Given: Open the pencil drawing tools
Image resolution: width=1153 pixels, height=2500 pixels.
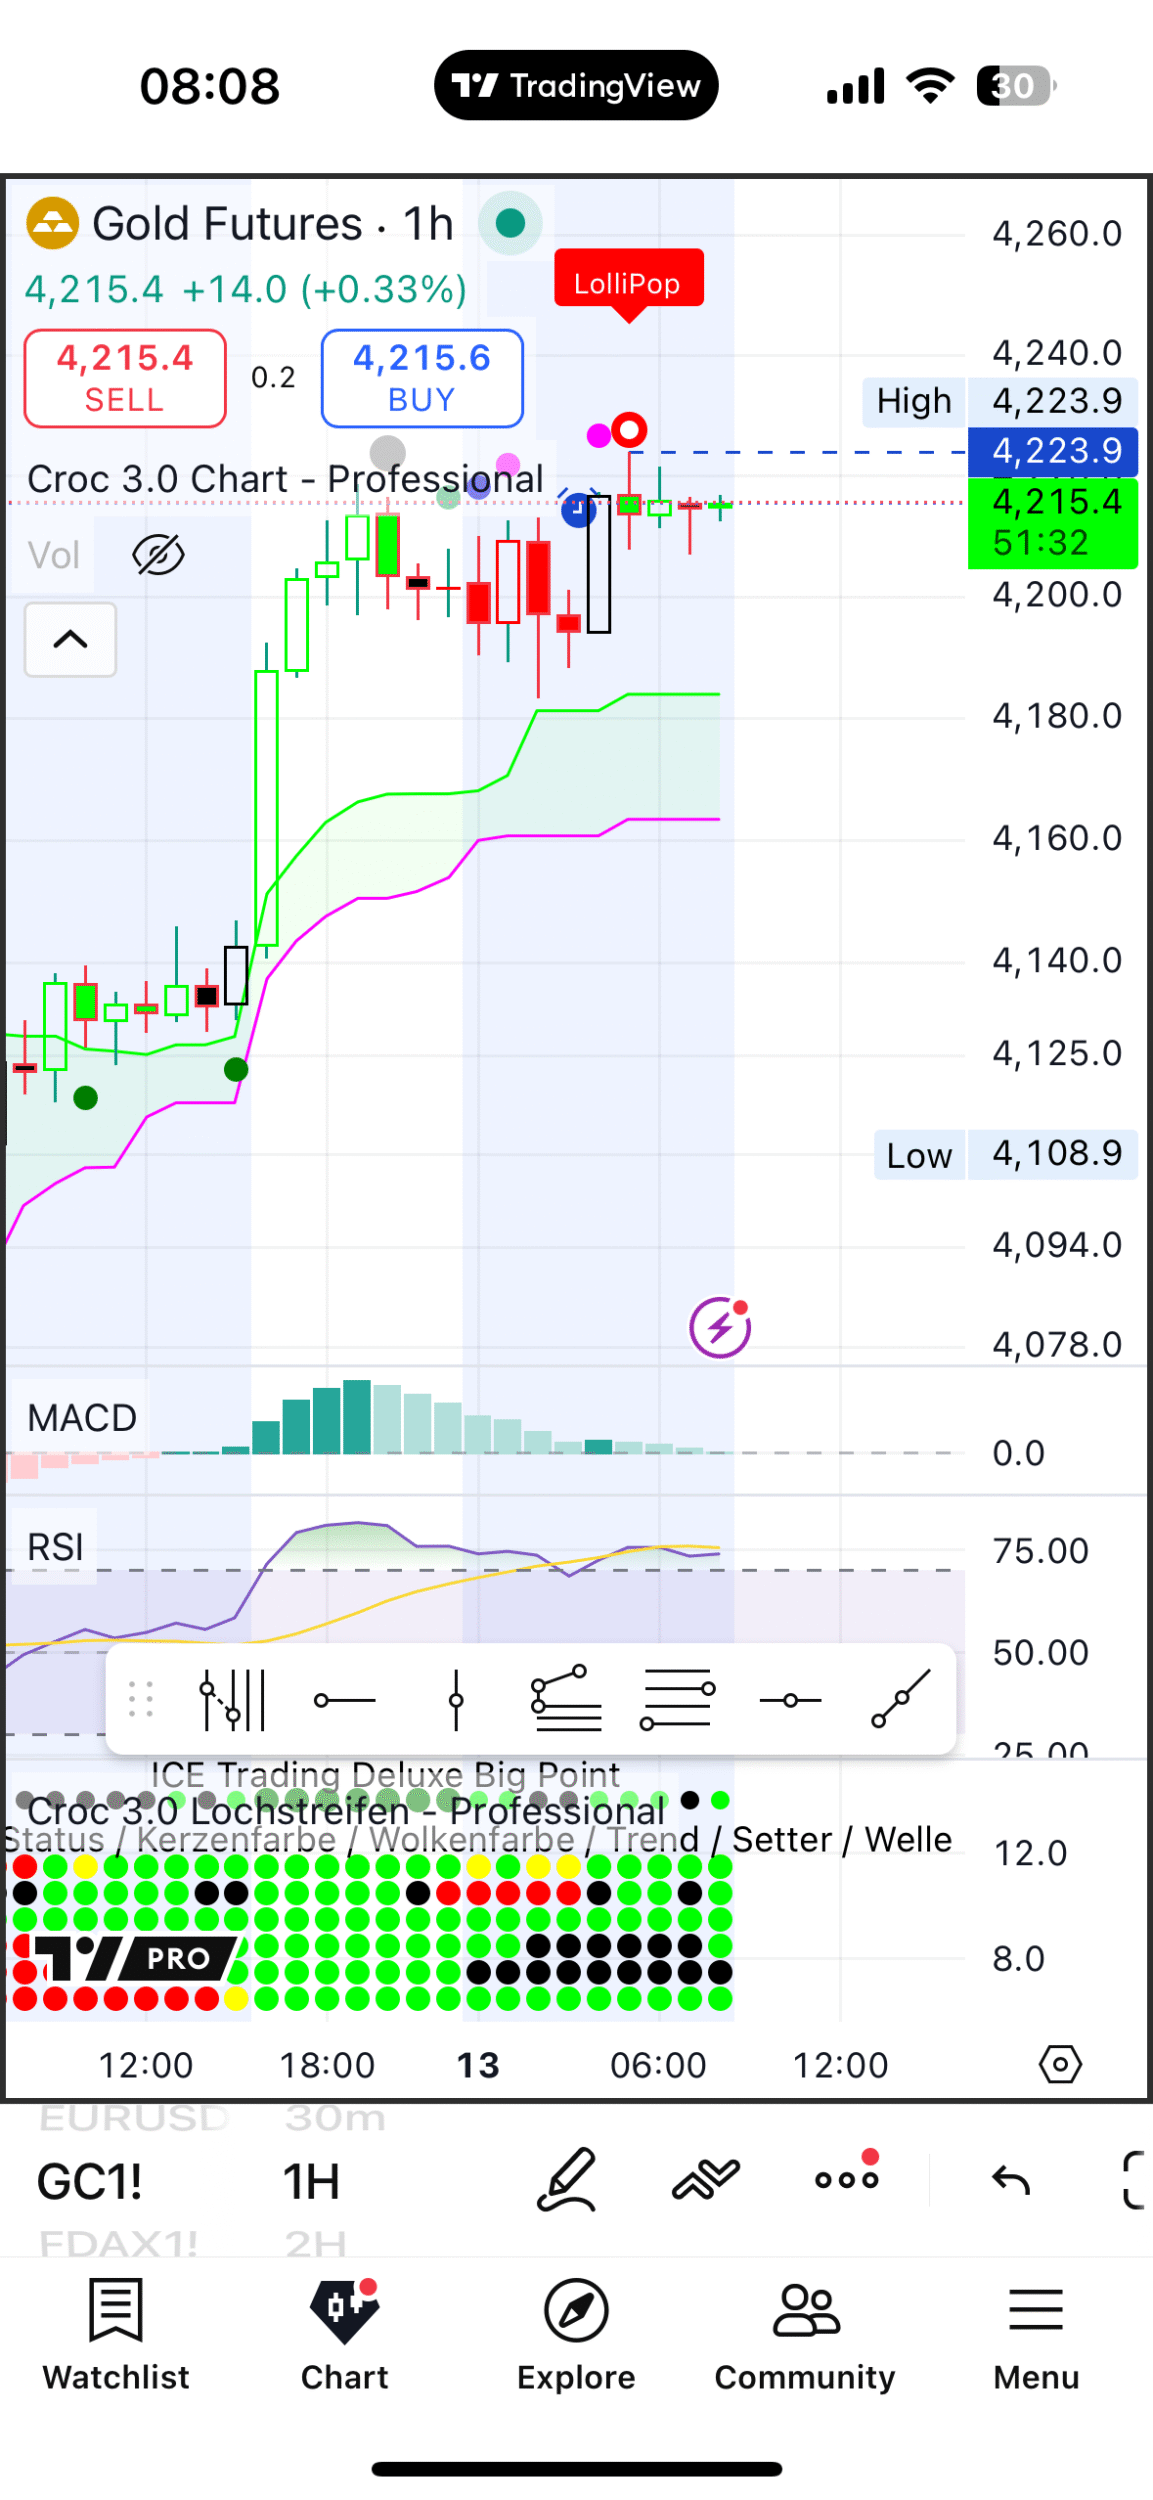Looking at the screenshot, I should coord(567,2180).
